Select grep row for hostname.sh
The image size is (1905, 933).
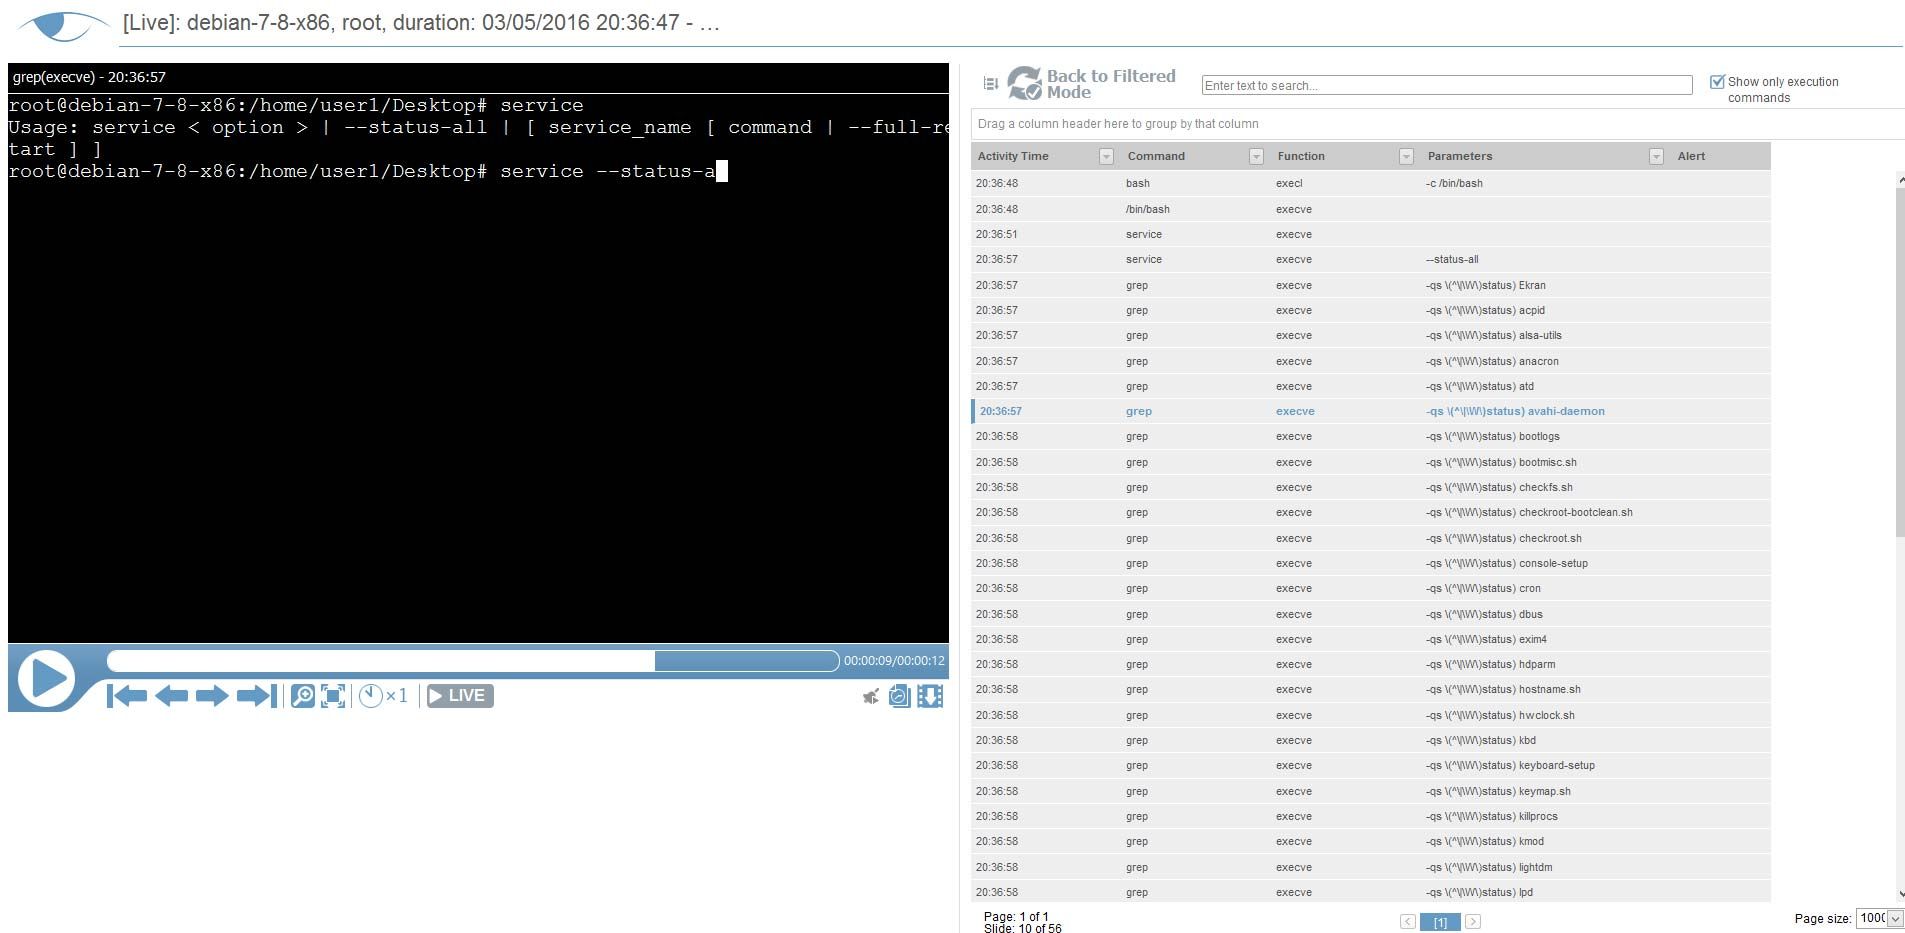[x=1370, y=689]
